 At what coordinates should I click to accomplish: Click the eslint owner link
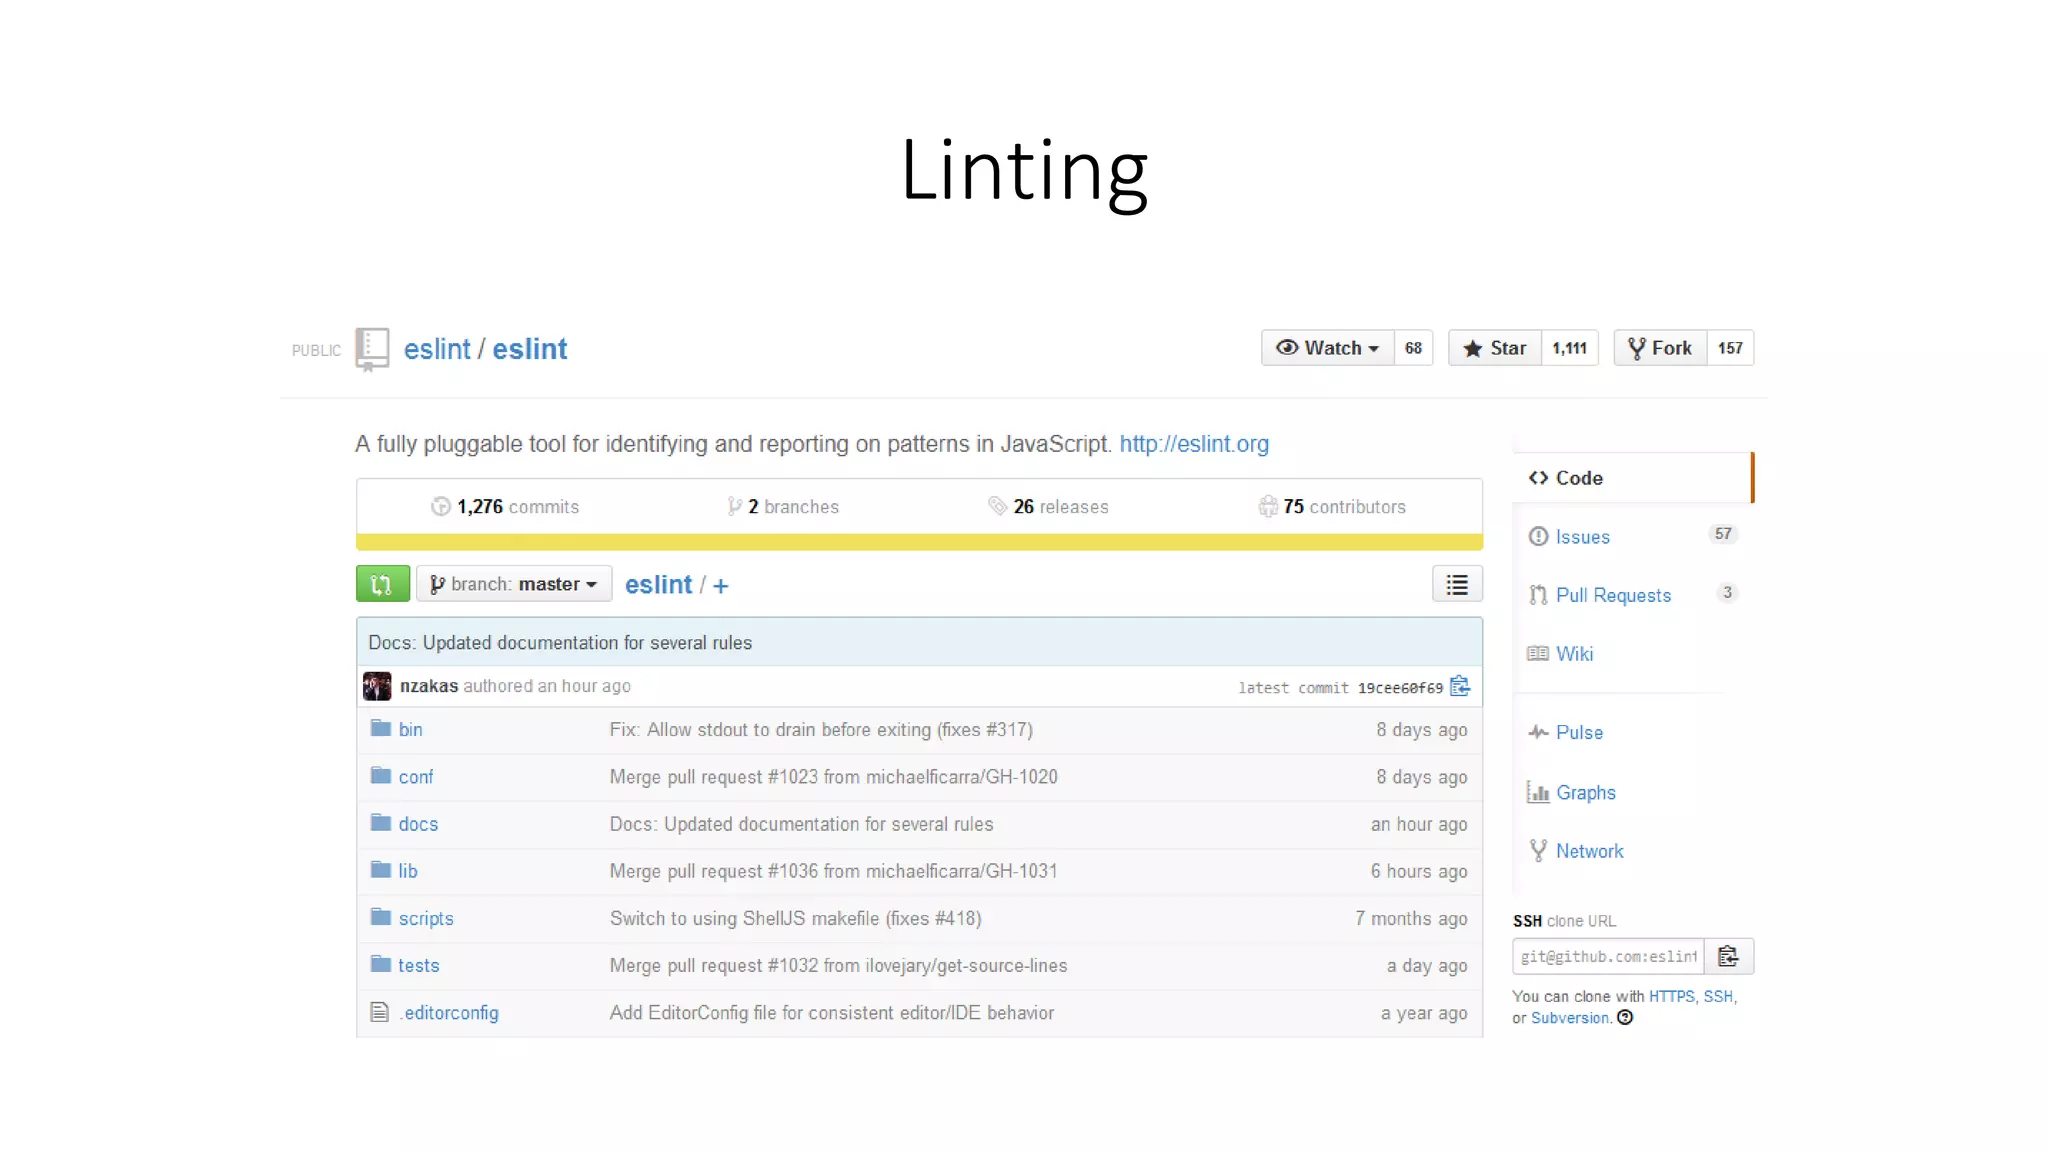pyautogui.click(x=437, y=349)
